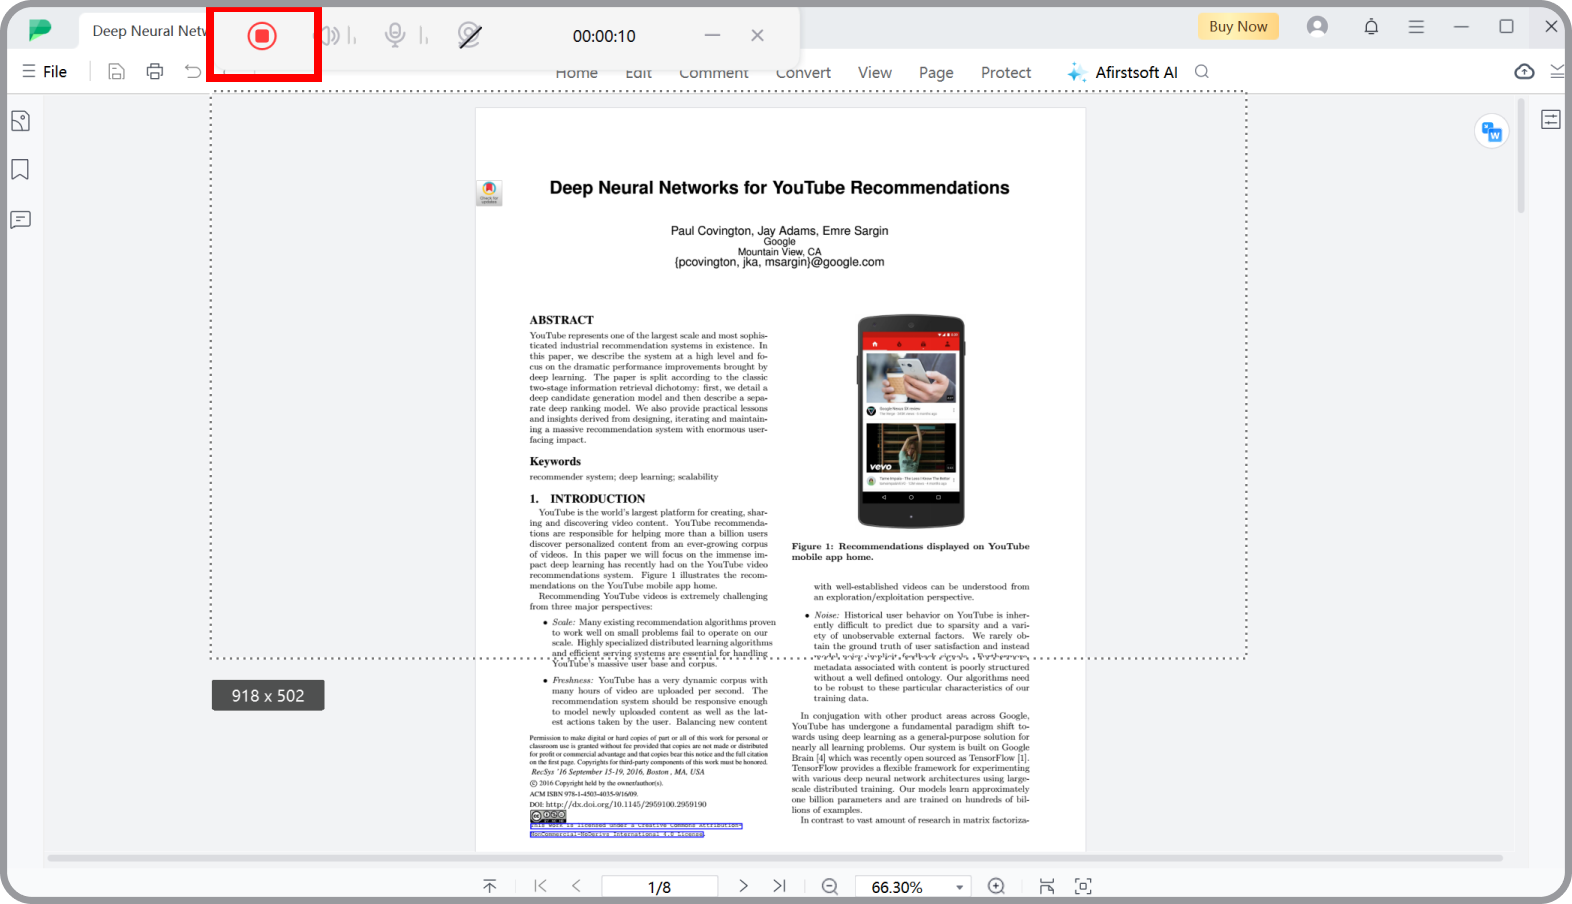Click the vertical scrollbar thumb
Viewport: 1572px width, 904px height.
(x=1521, y=155)
